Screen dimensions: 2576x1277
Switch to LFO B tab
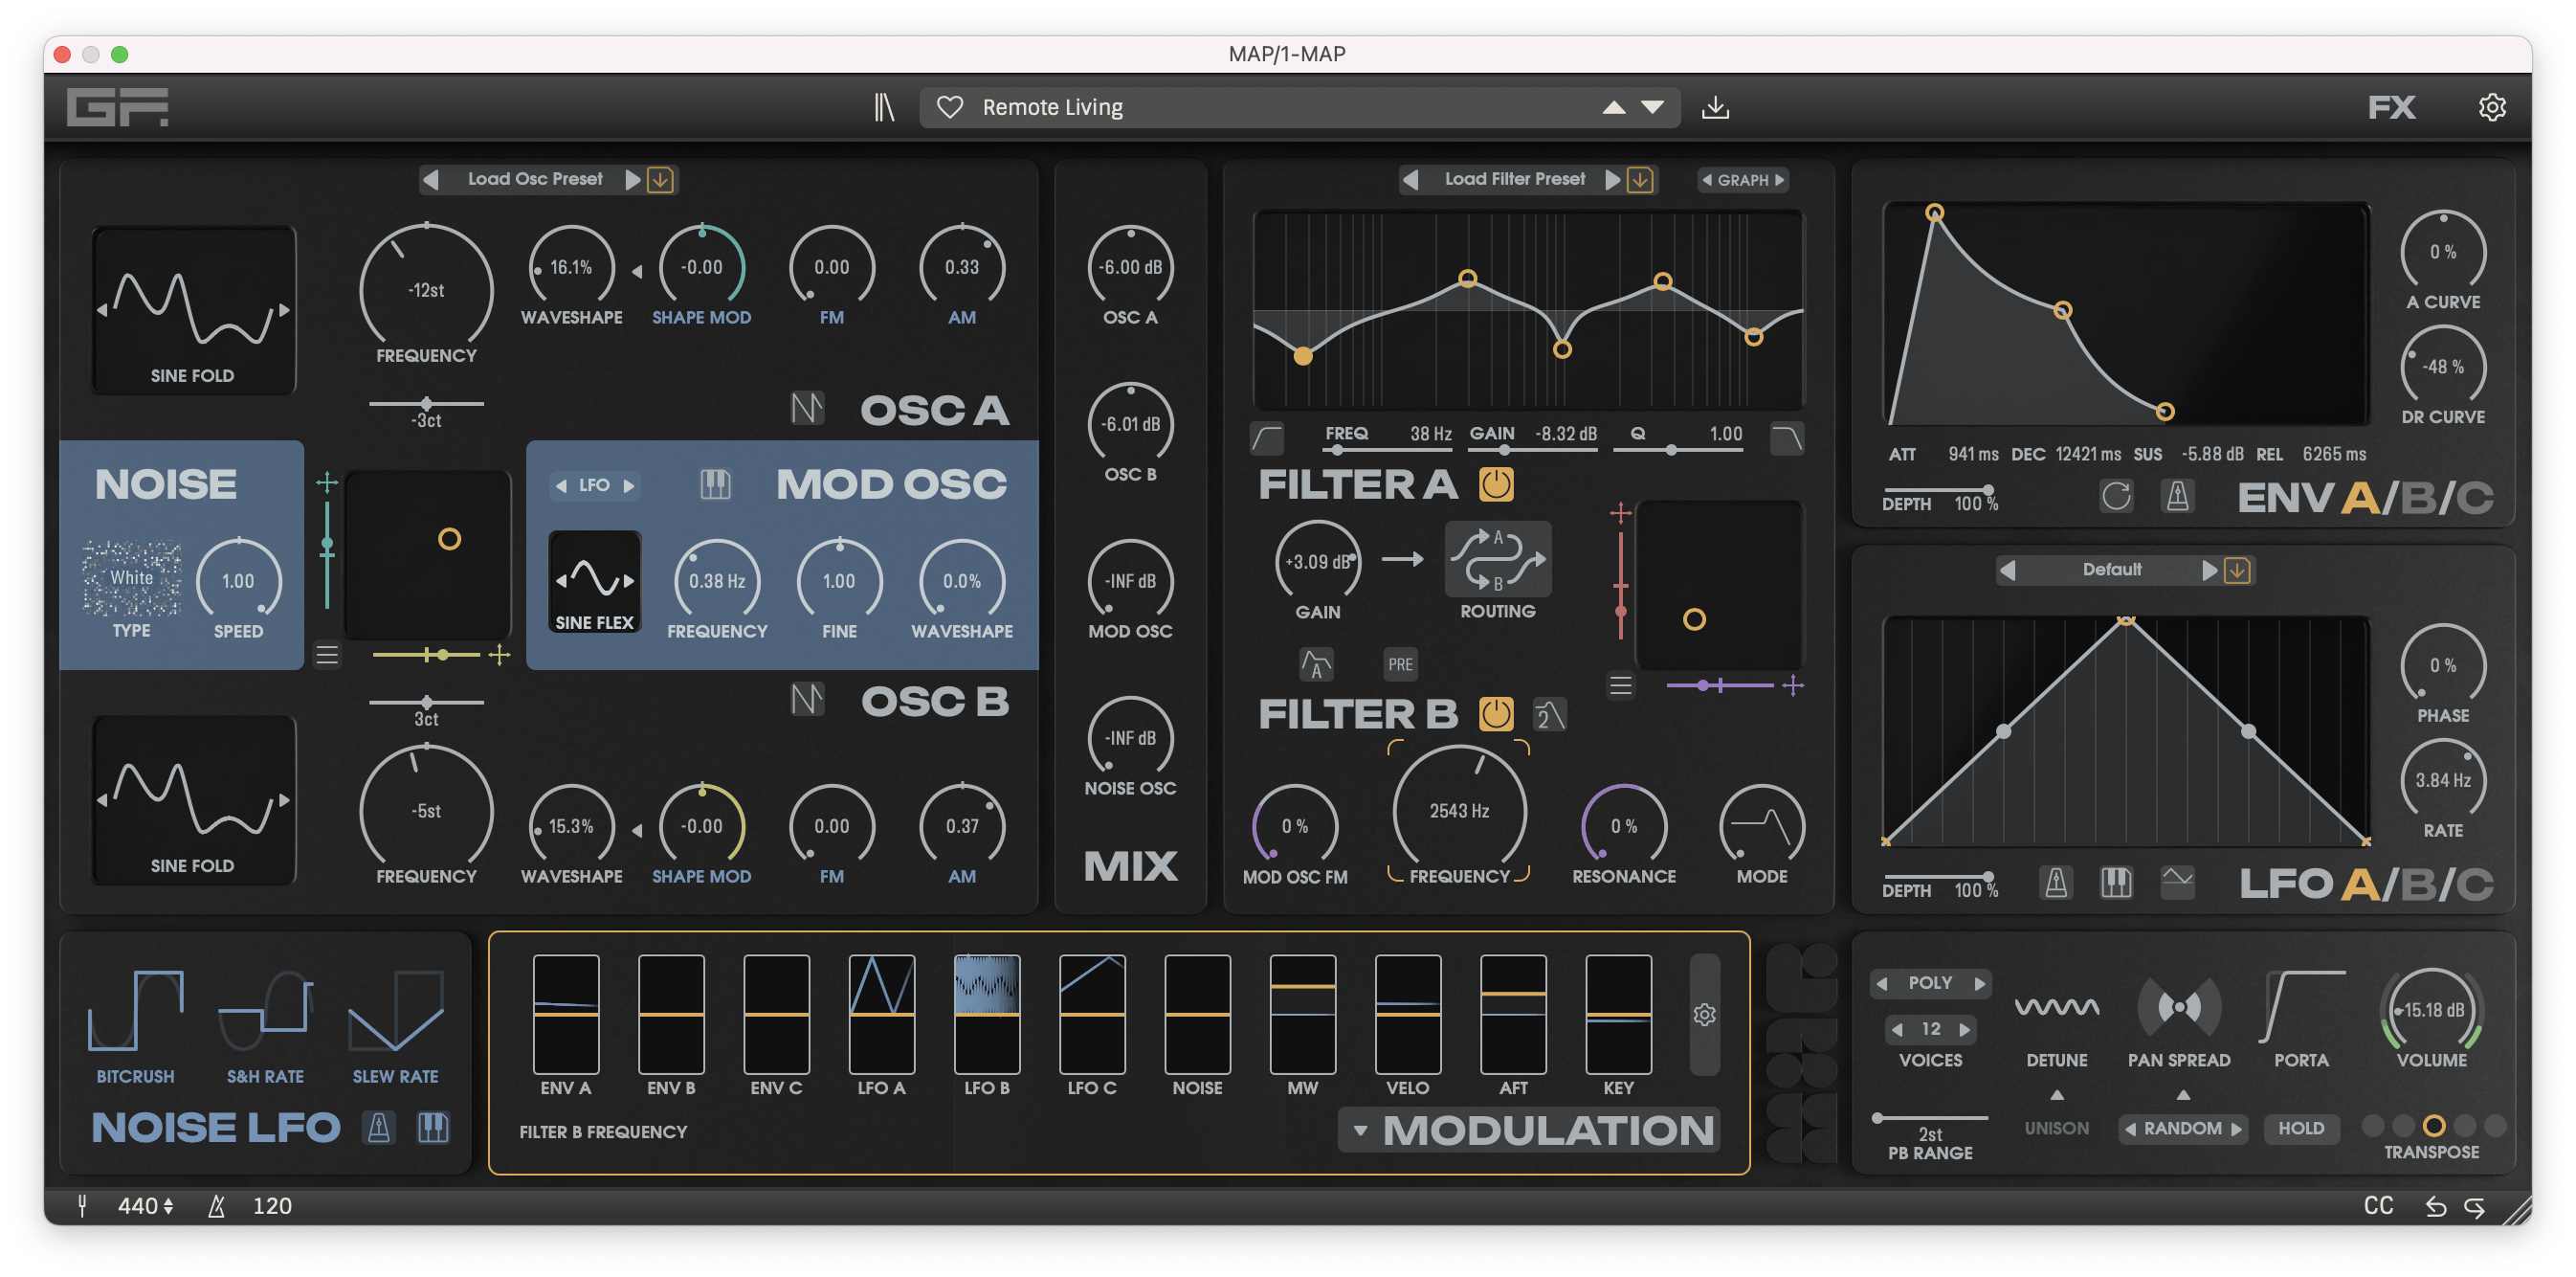(2418, 884)
